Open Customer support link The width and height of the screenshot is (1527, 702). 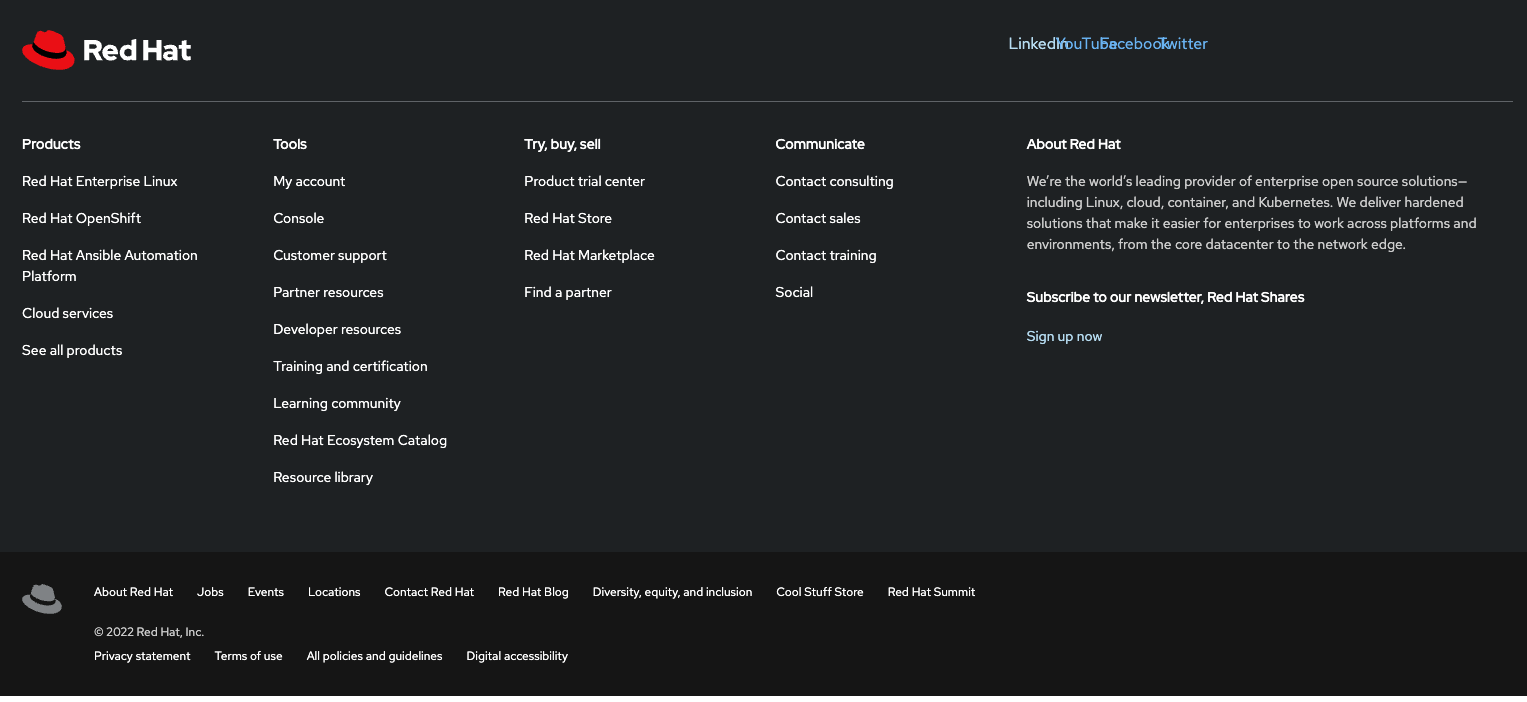pyautogui.click(x=330, y=255)
